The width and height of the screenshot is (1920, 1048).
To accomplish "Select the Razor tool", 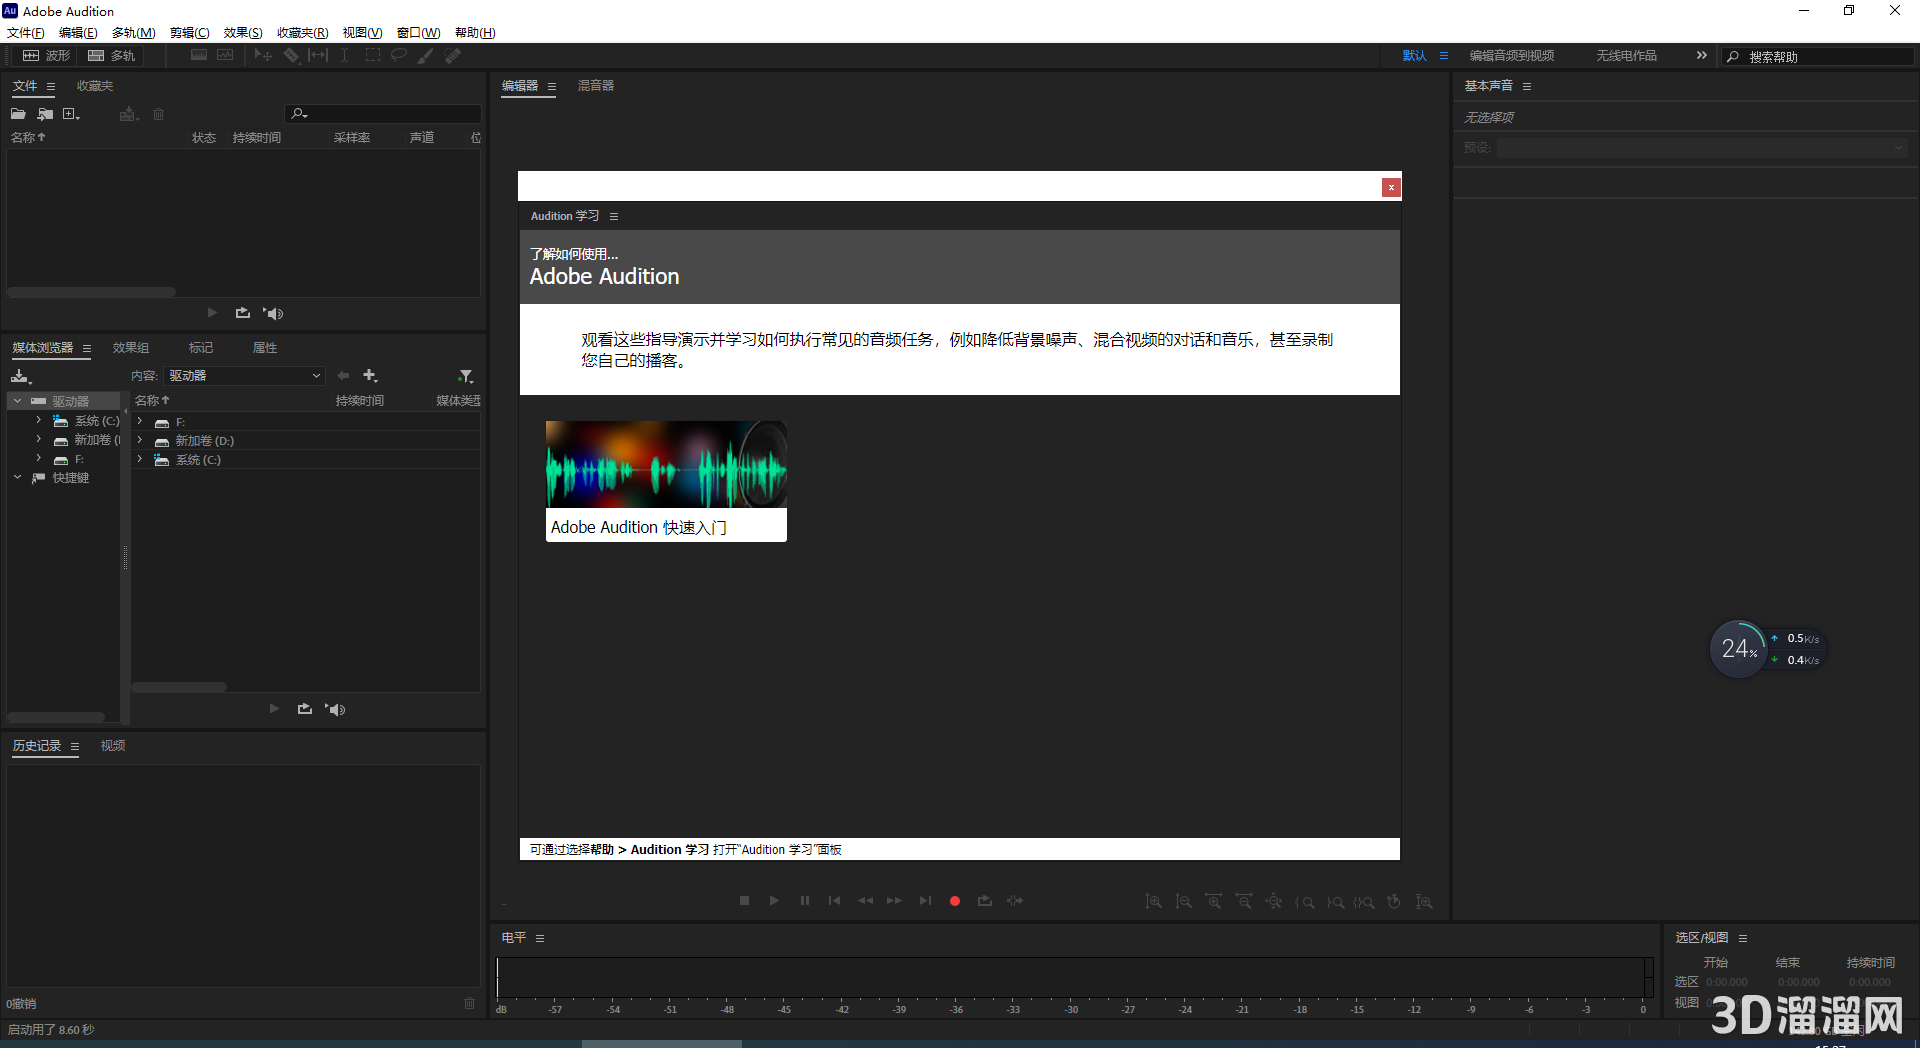I will (x=291, y=55).
